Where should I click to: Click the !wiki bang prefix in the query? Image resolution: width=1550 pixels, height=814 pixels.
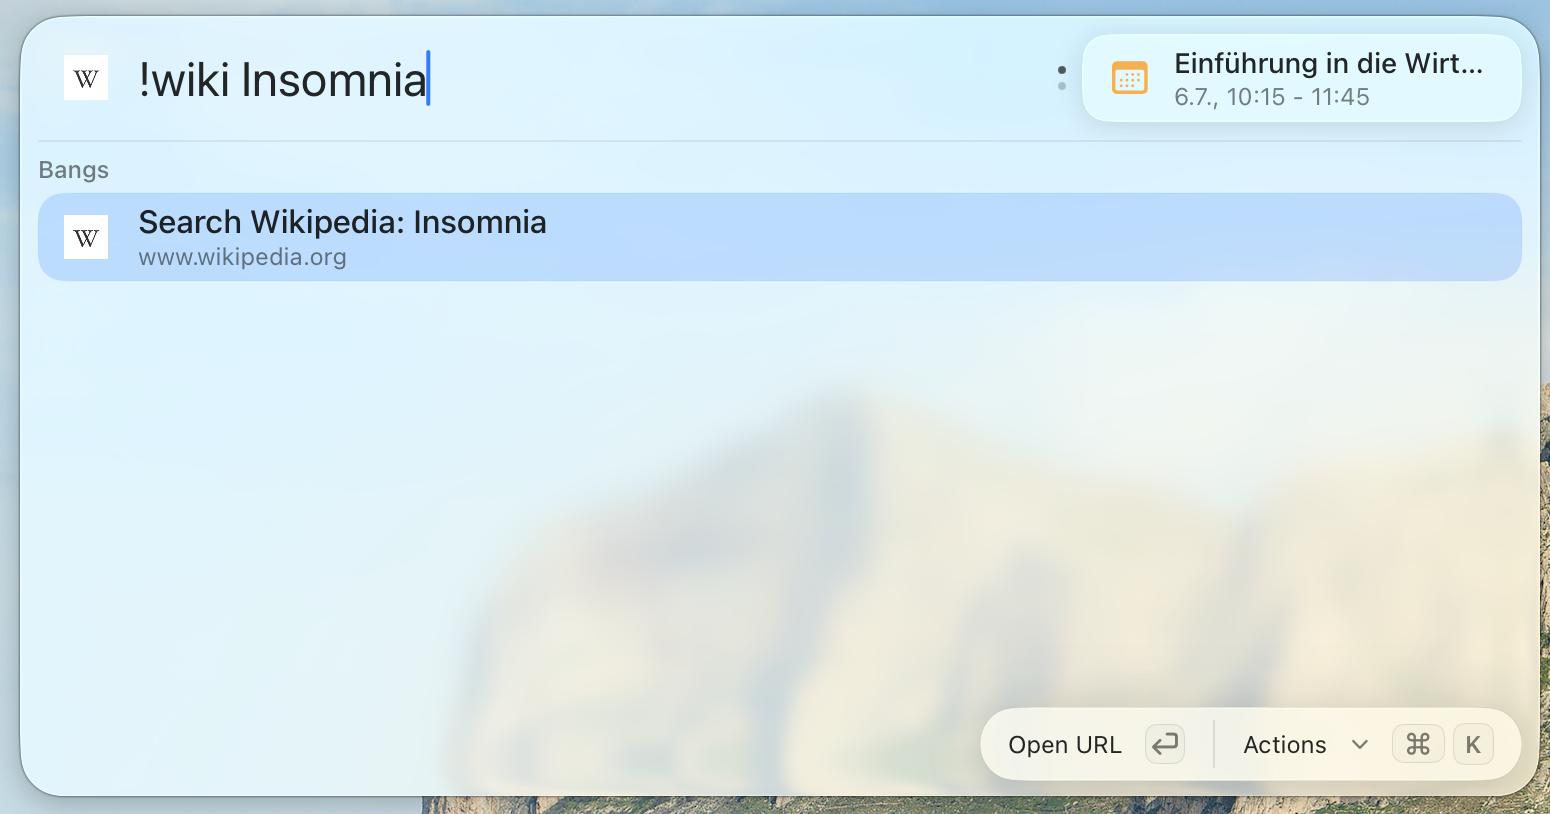coord(184,80)
